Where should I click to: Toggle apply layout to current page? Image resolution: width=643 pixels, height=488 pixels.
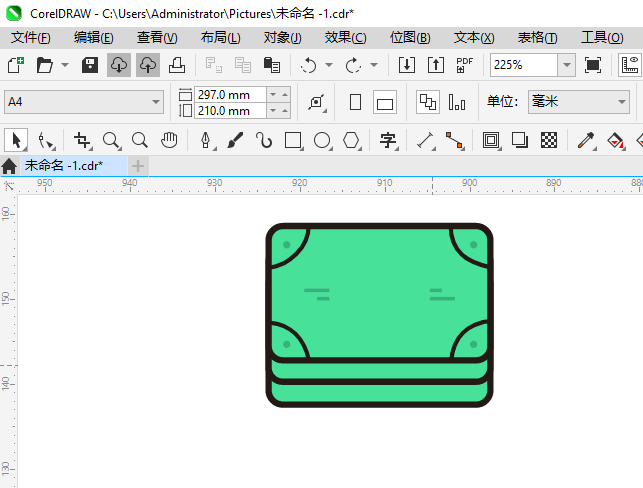click(457, 102)
